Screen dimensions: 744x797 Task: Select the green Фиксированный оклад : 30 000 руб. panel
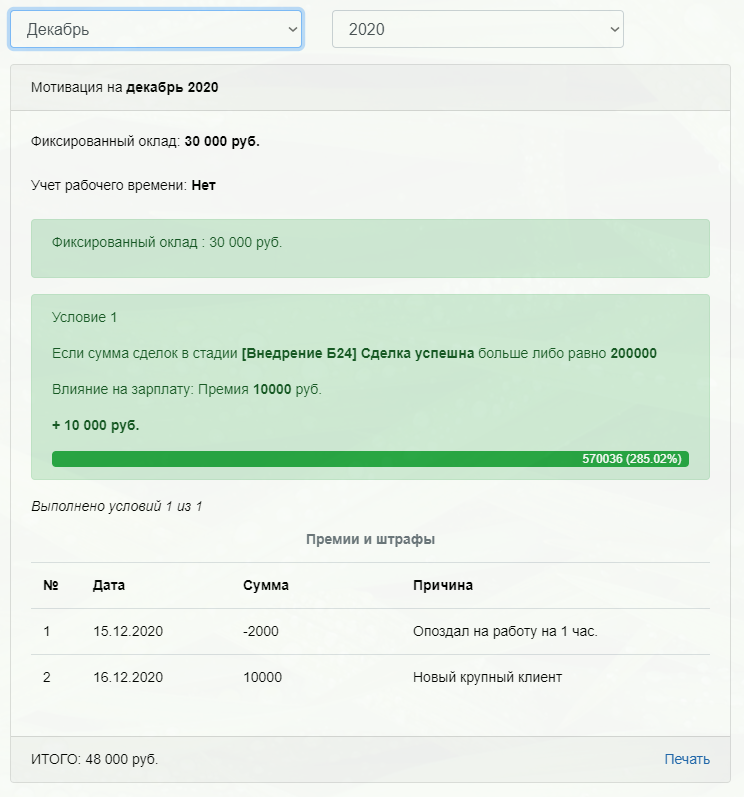pos(370,249)
